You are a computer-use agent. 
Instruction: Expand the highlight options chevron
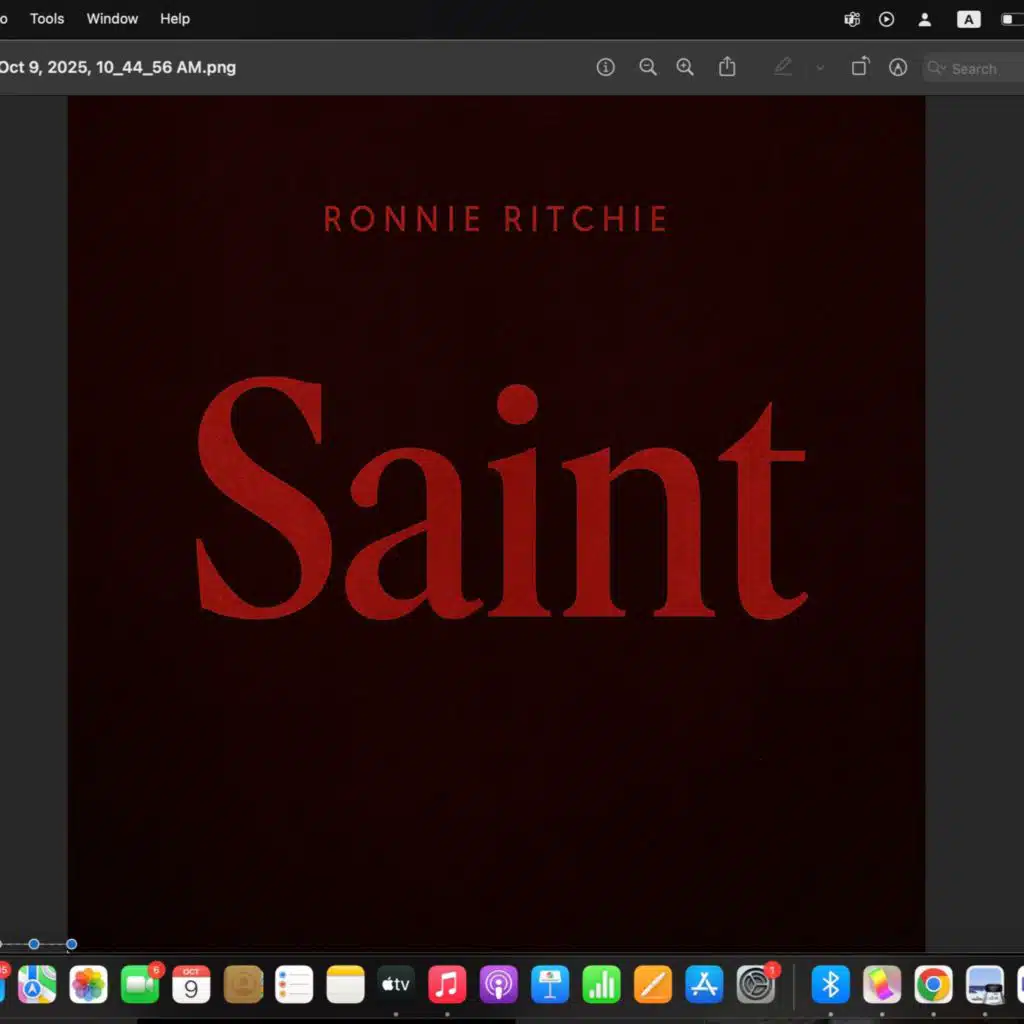820,68
